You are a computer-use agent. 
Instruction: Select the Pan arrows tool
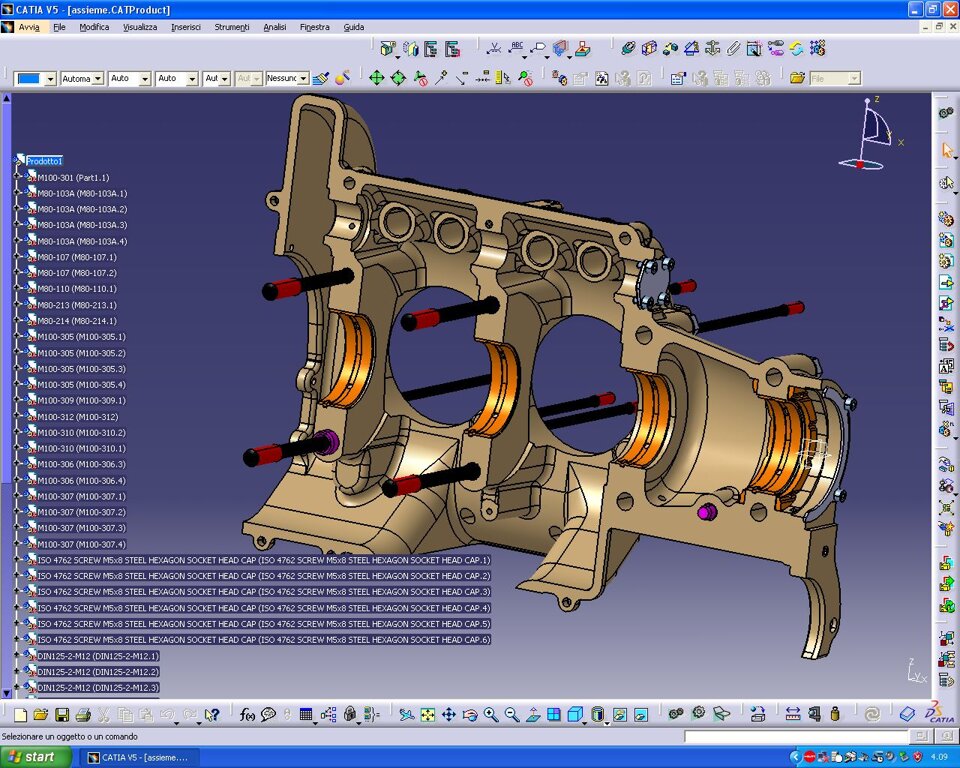click(448, 714)
